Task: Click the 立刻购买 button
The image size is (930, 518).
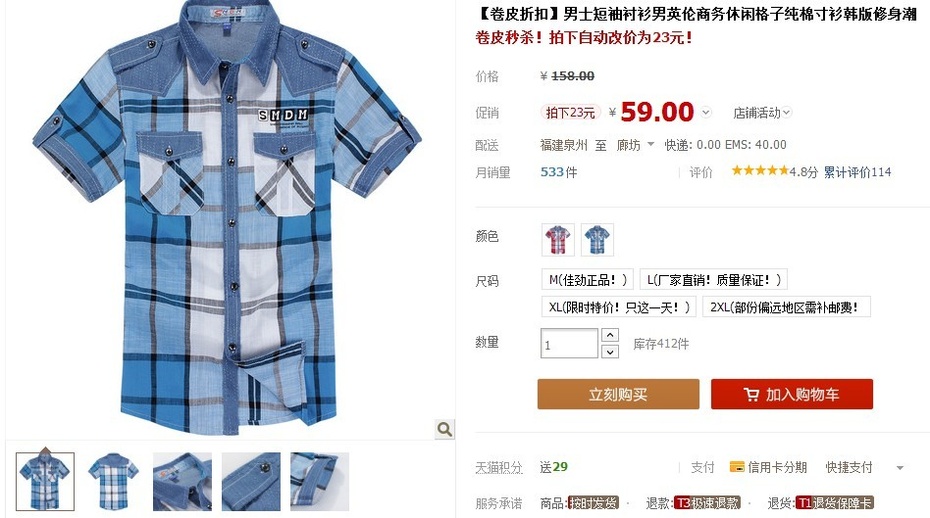Action: [618, 394]
